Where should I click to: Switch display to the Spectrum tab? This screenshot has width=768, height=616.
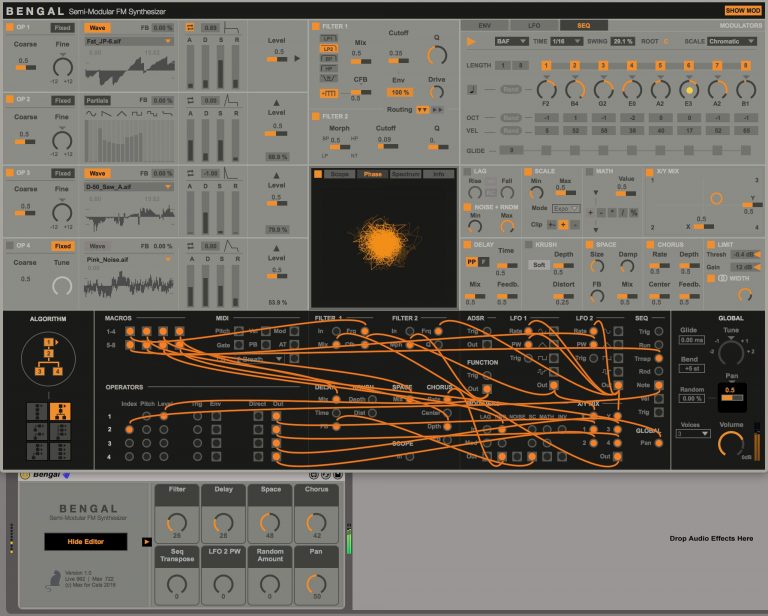point(406,174)
